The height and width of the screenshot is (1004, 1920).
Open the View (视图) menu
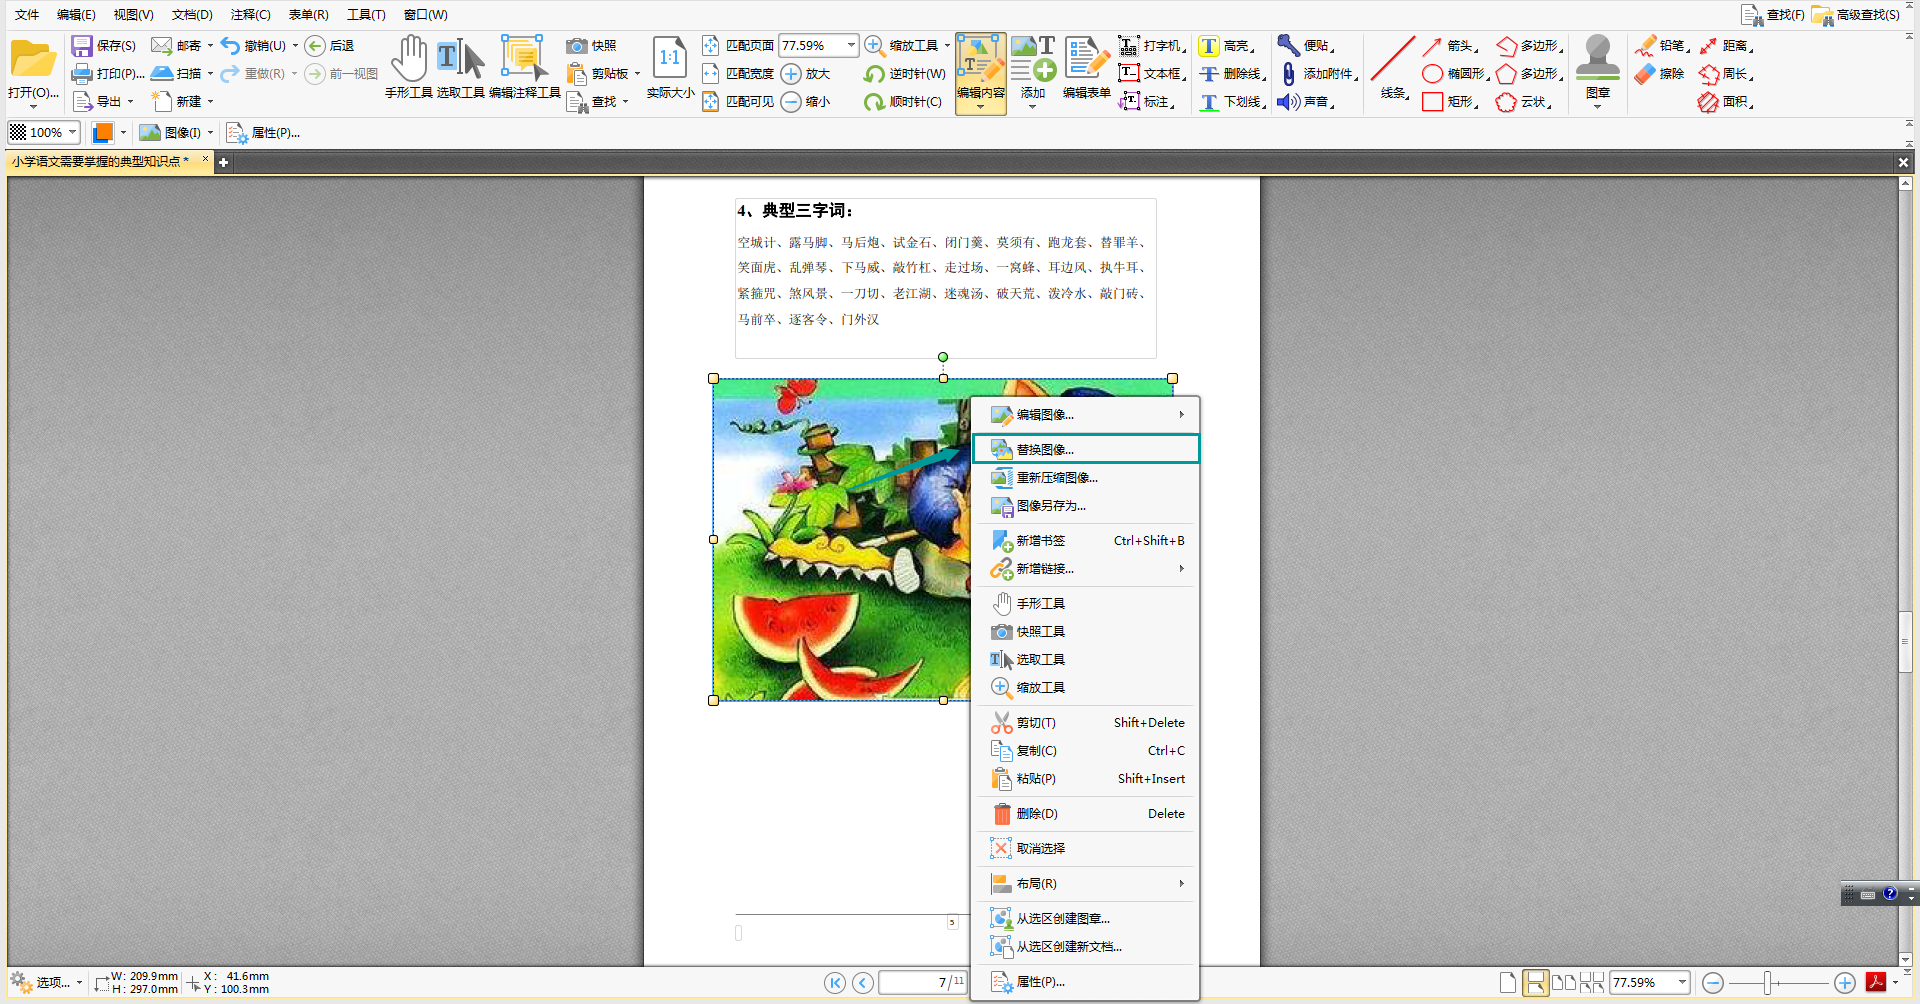[x=133, y=15]
